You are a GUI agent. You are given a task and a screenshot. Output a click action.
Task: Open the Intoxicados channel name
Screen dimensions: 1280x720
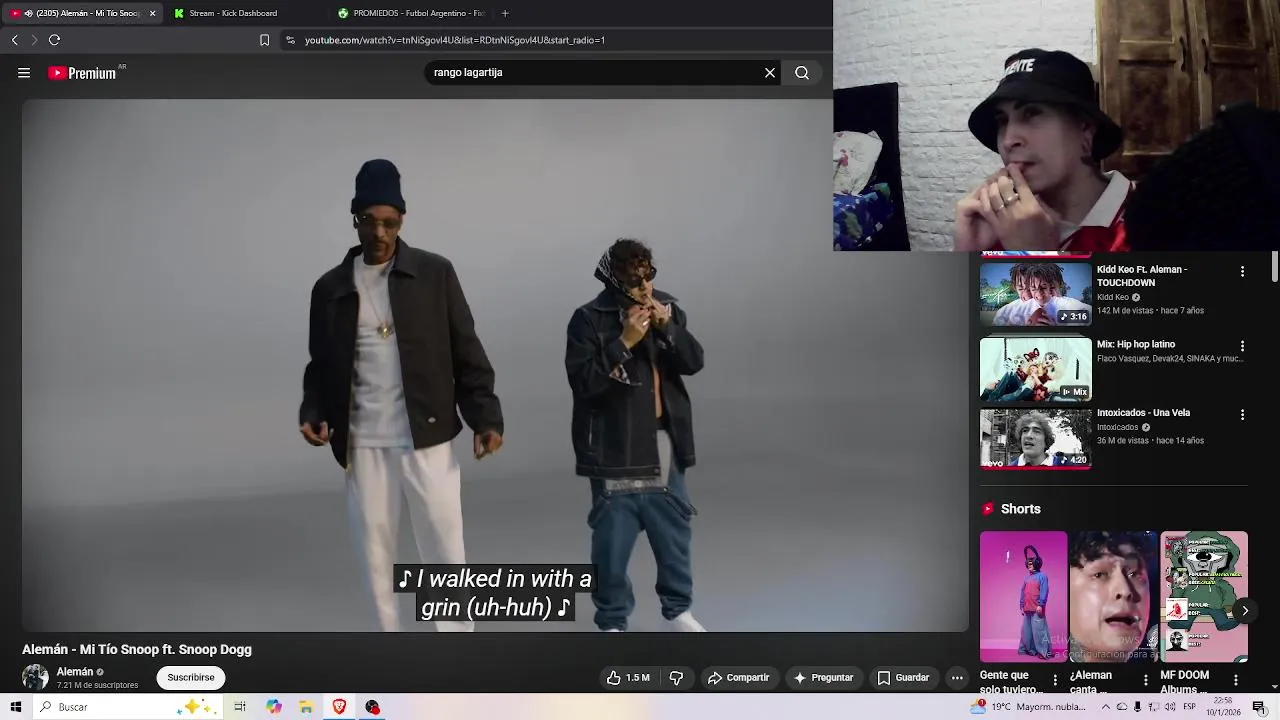point(1118,427)
